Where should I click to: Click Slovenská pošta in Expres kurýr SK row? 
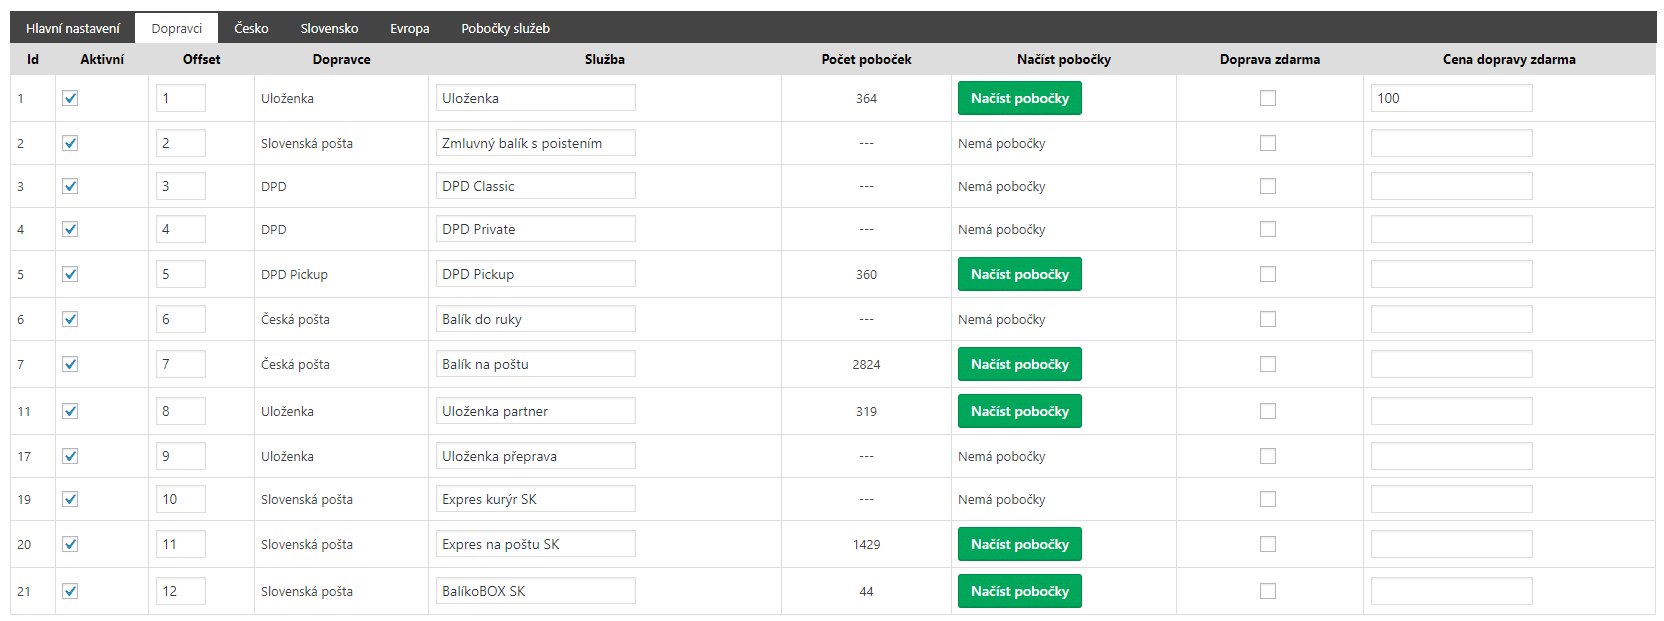pyautogui.click(x=307, y=499)
